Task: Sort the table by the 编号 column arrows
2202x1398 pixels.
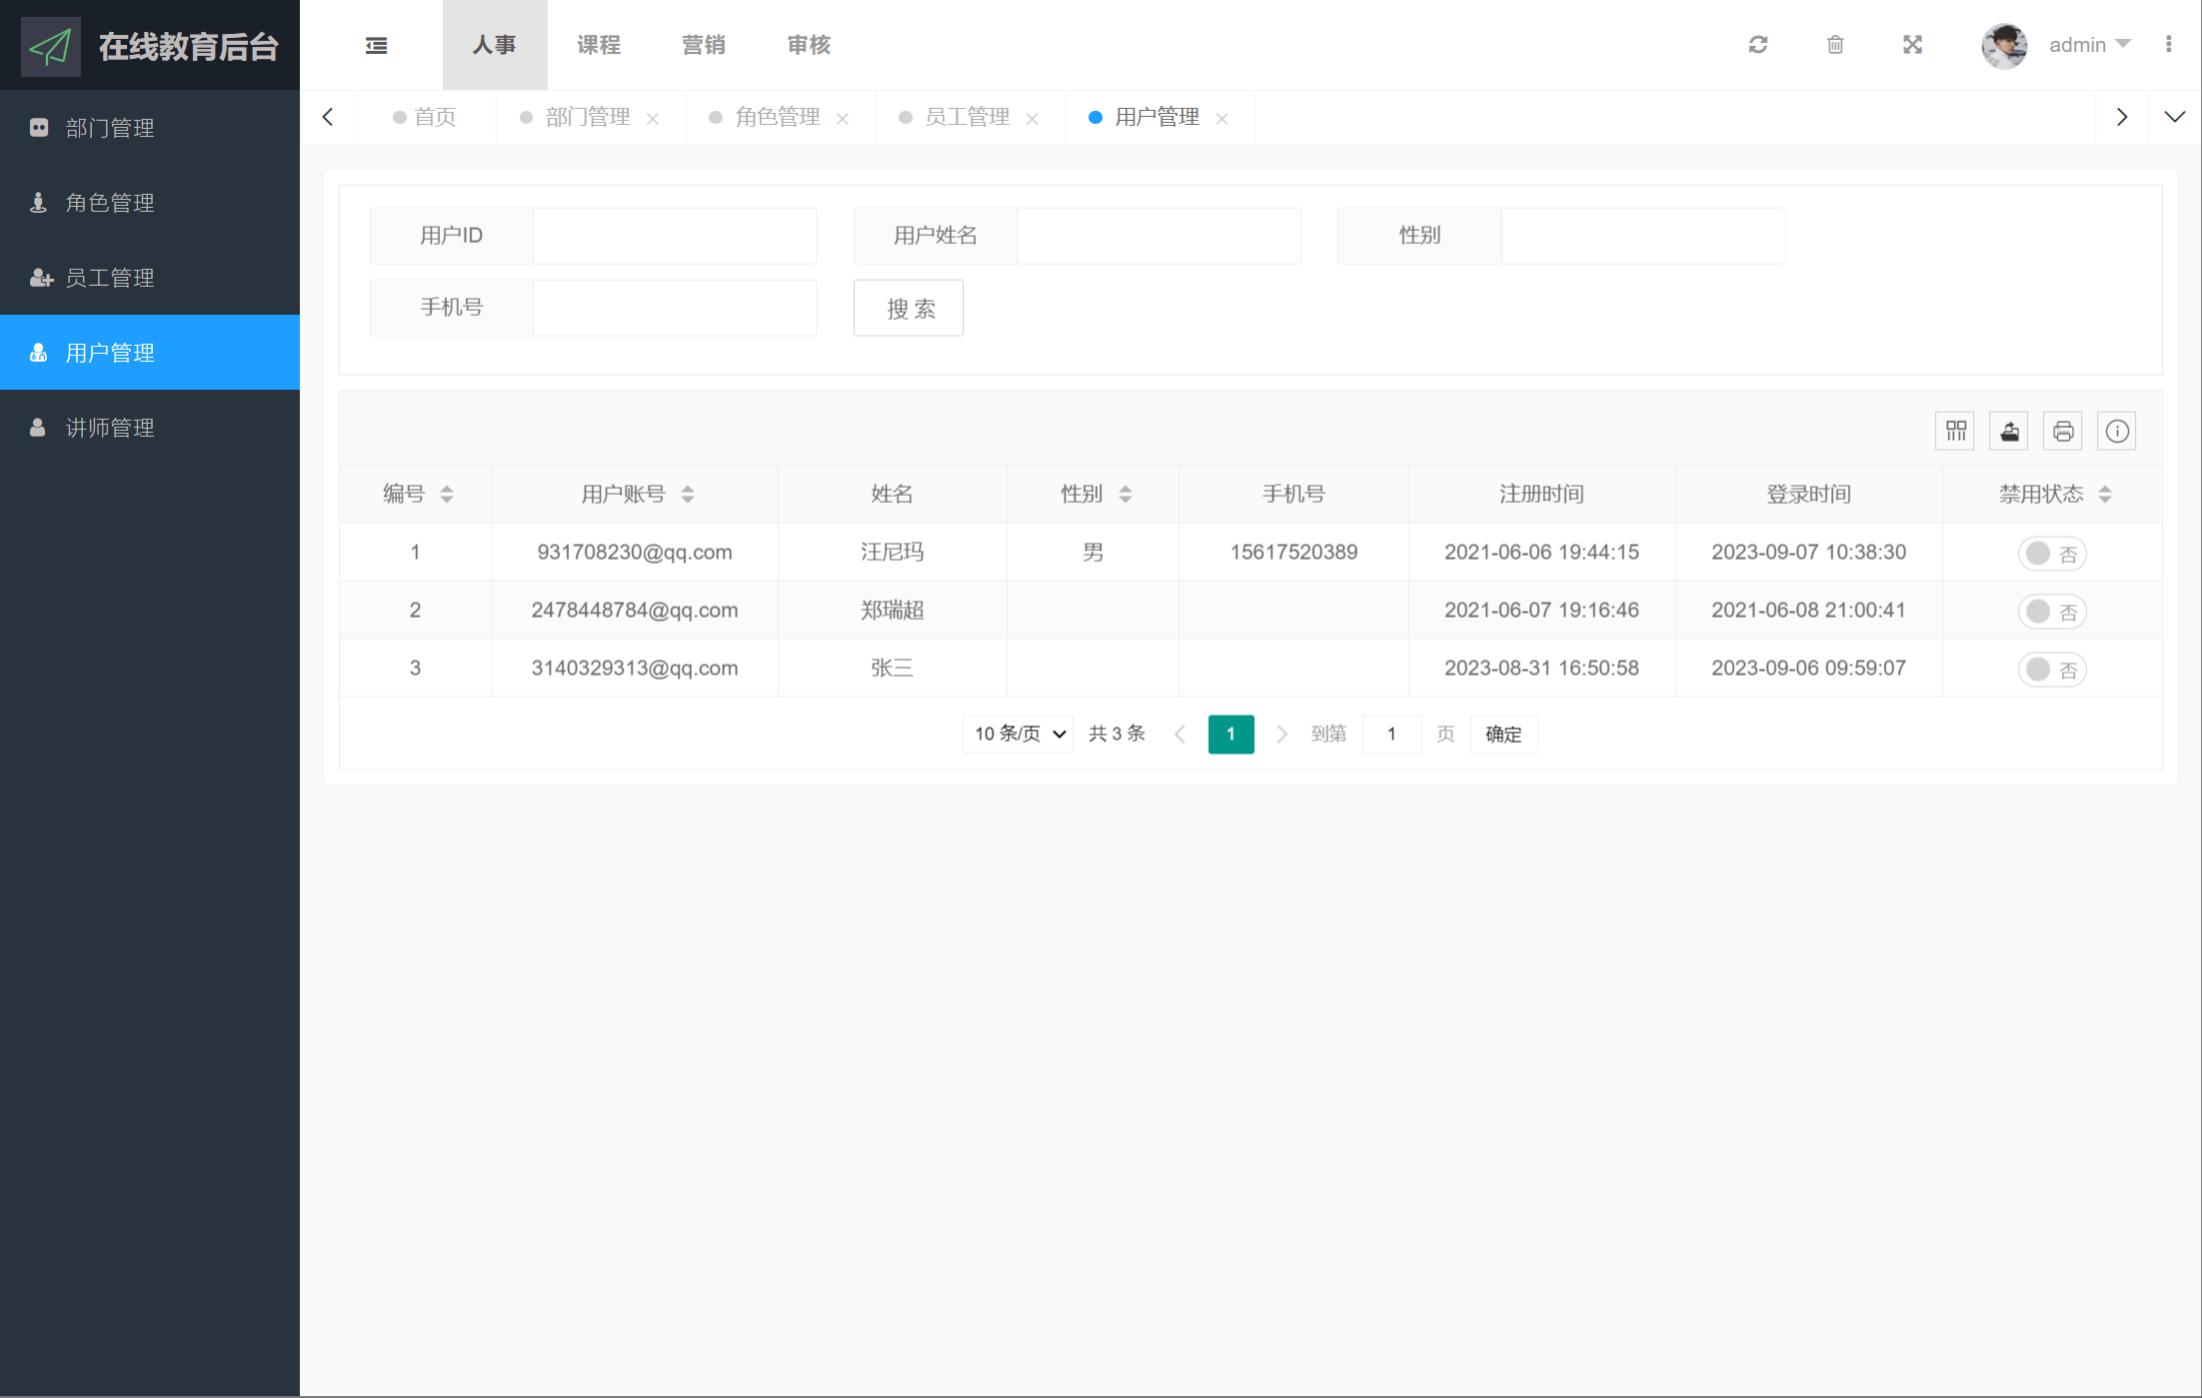Action: (x=447, y=494)
